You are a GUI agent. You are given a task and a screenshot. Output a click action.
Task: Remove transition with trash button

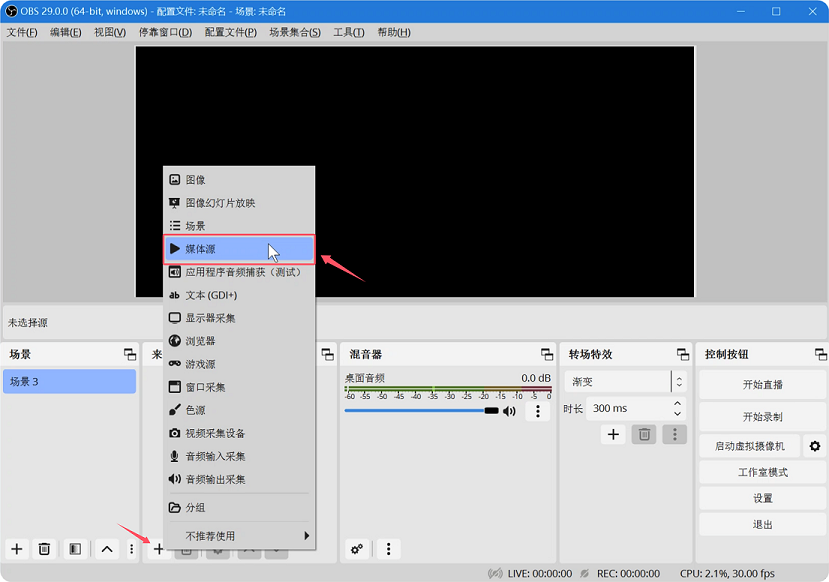[x=644, y=435]
